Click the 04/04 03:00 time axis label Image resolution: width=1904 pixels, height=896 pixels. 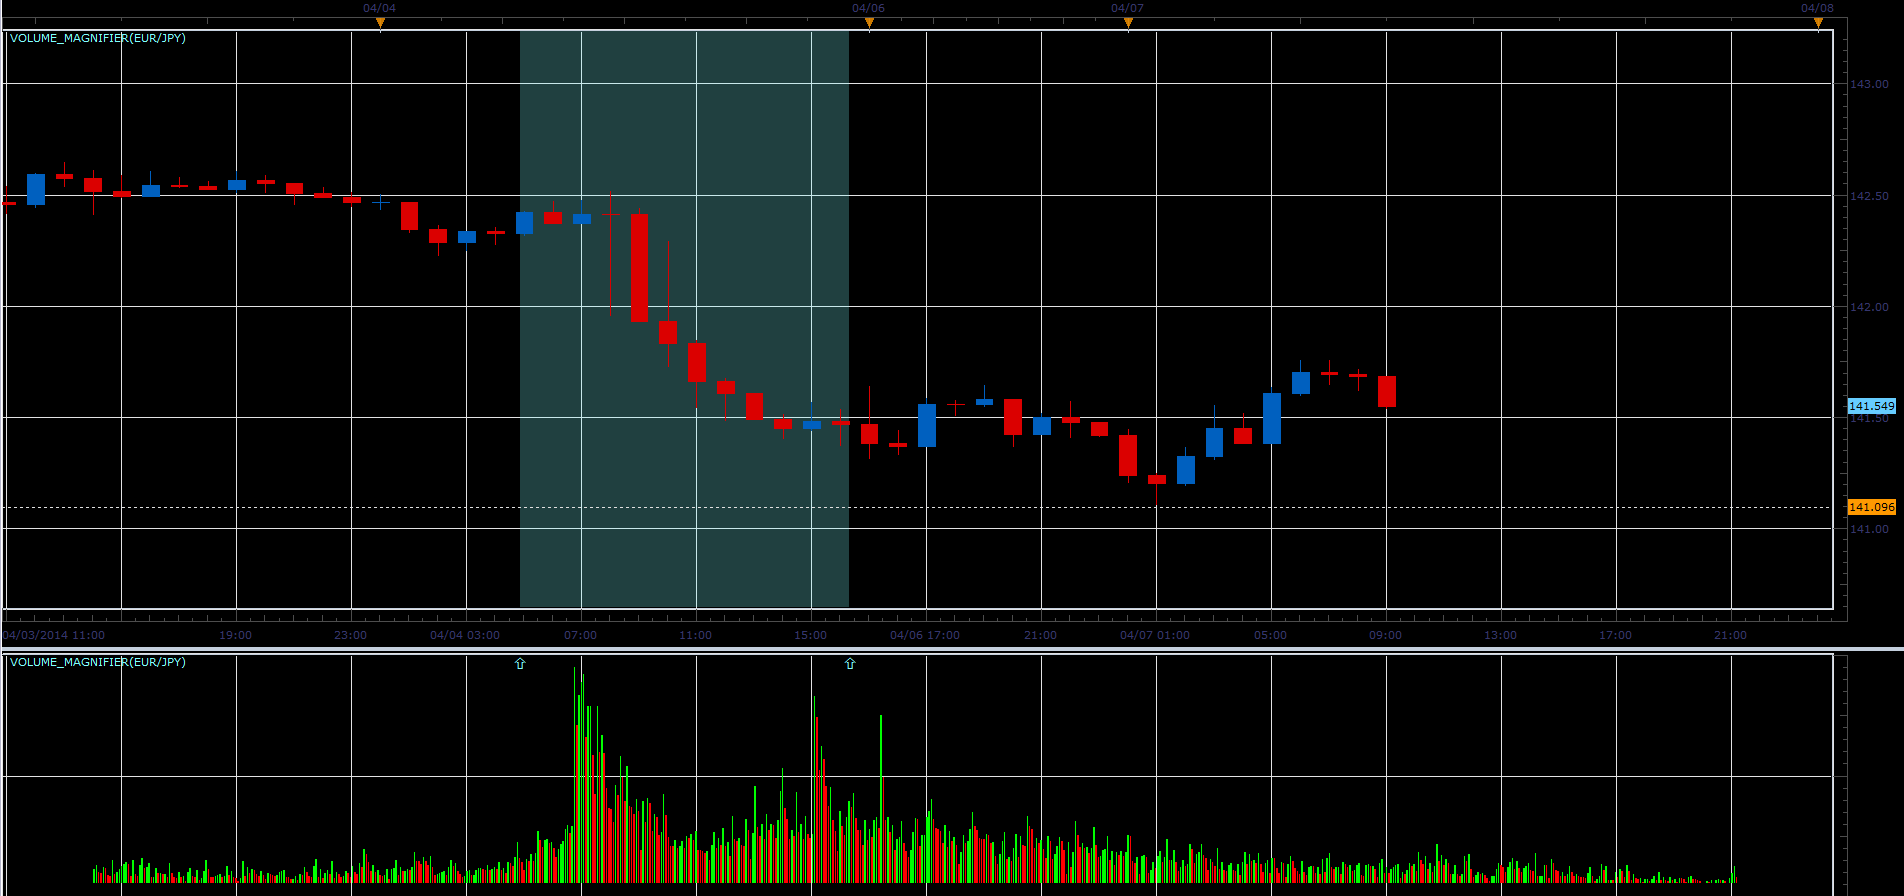[465, 635]
